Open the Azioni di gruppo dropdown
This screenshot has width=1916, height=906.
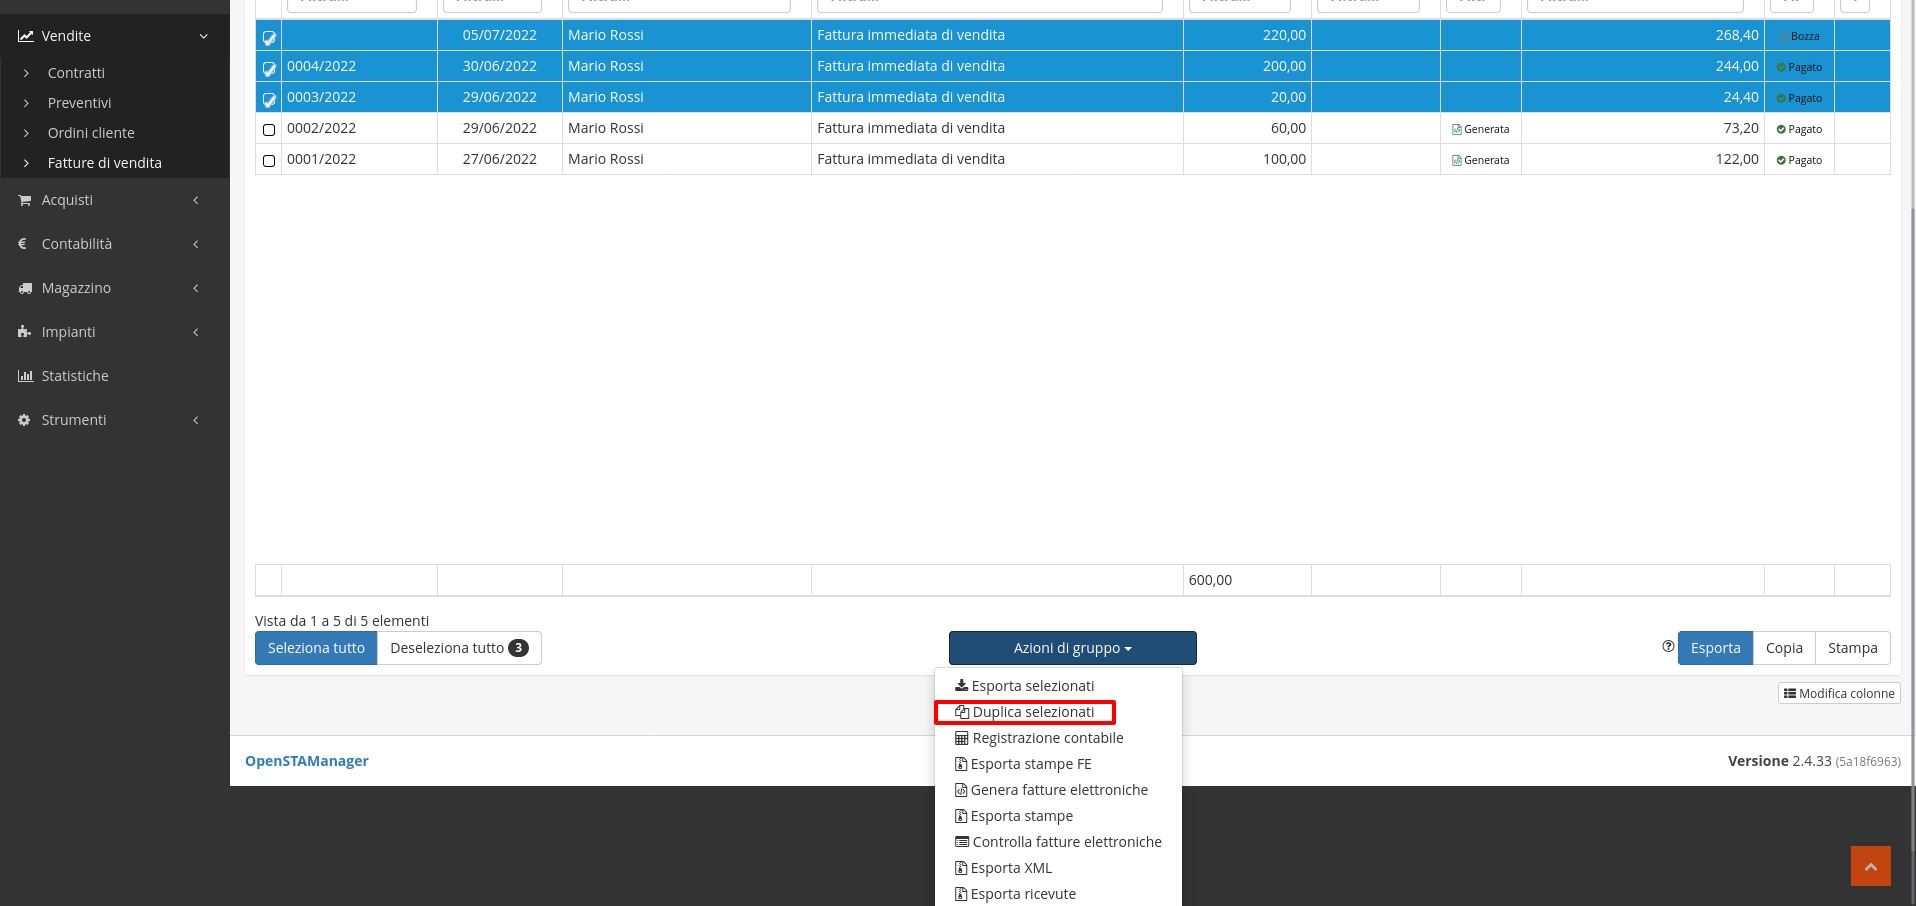click(1072, 648)
